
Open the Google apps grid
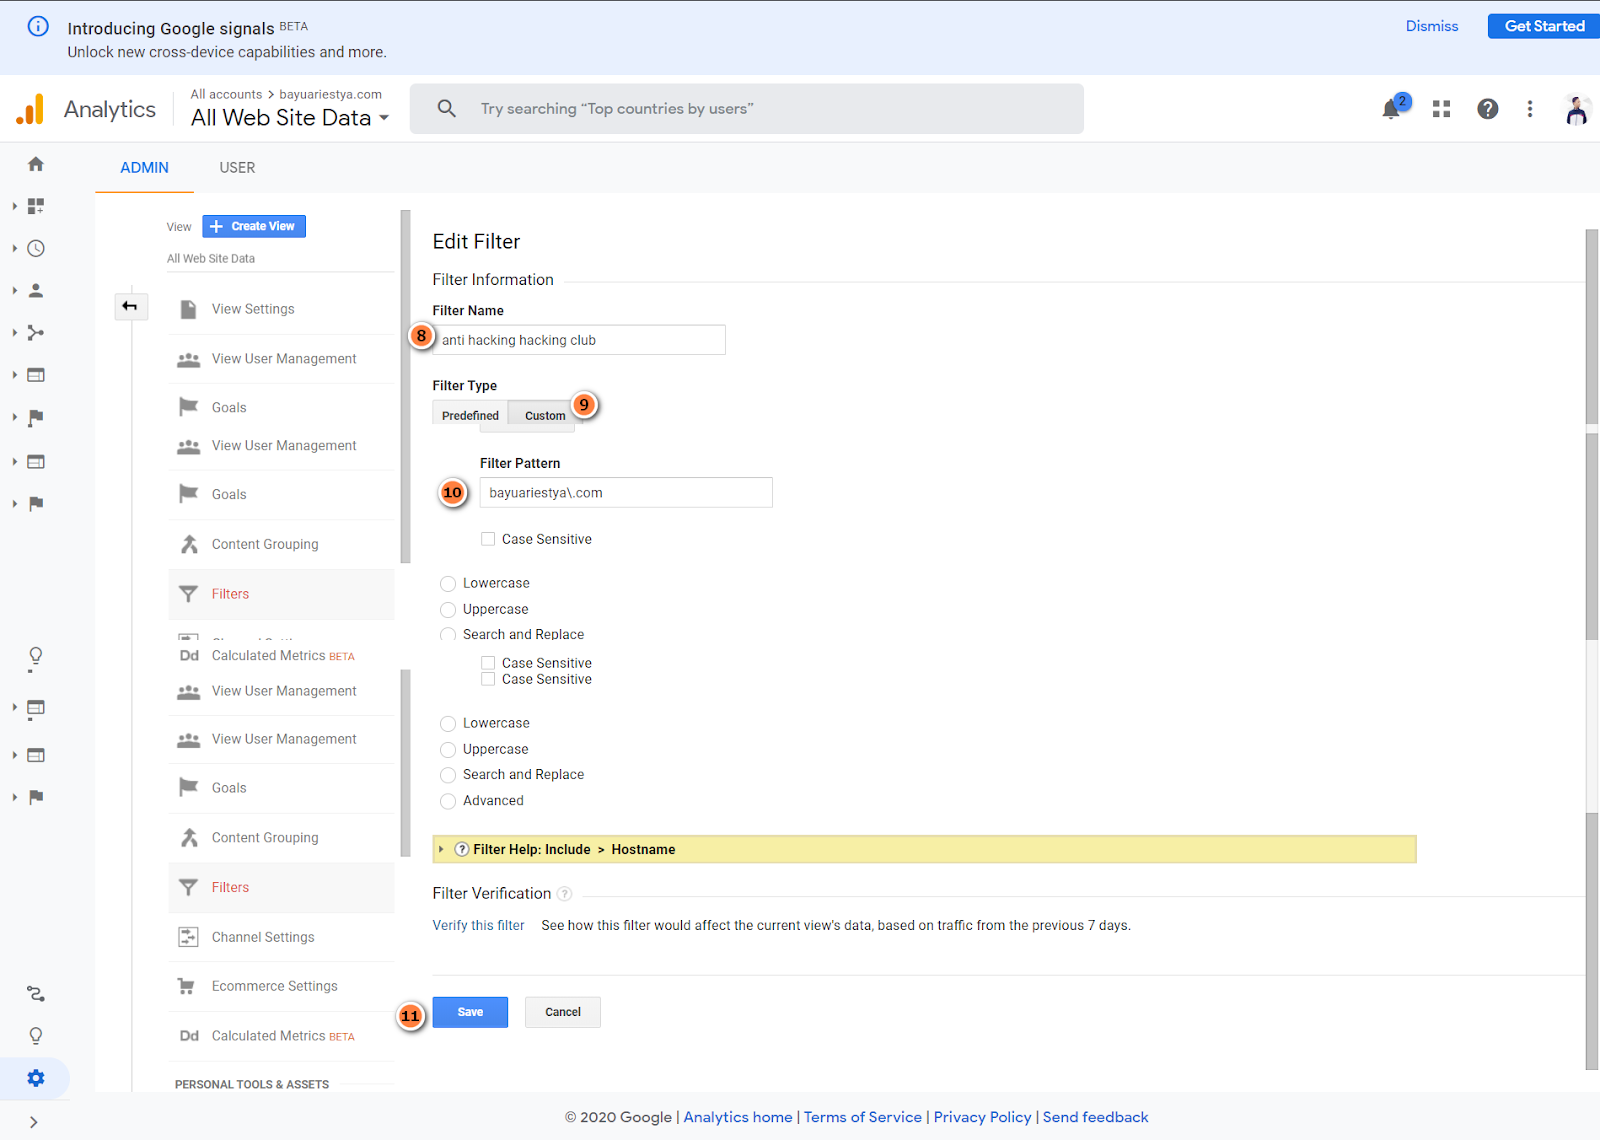1441,109
